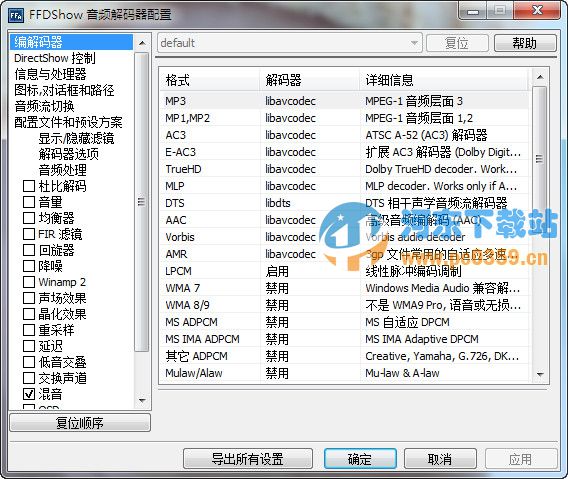Enable the 降噪 checkbox
Viewport: 568px width, 479px height.
click(29, 266)
